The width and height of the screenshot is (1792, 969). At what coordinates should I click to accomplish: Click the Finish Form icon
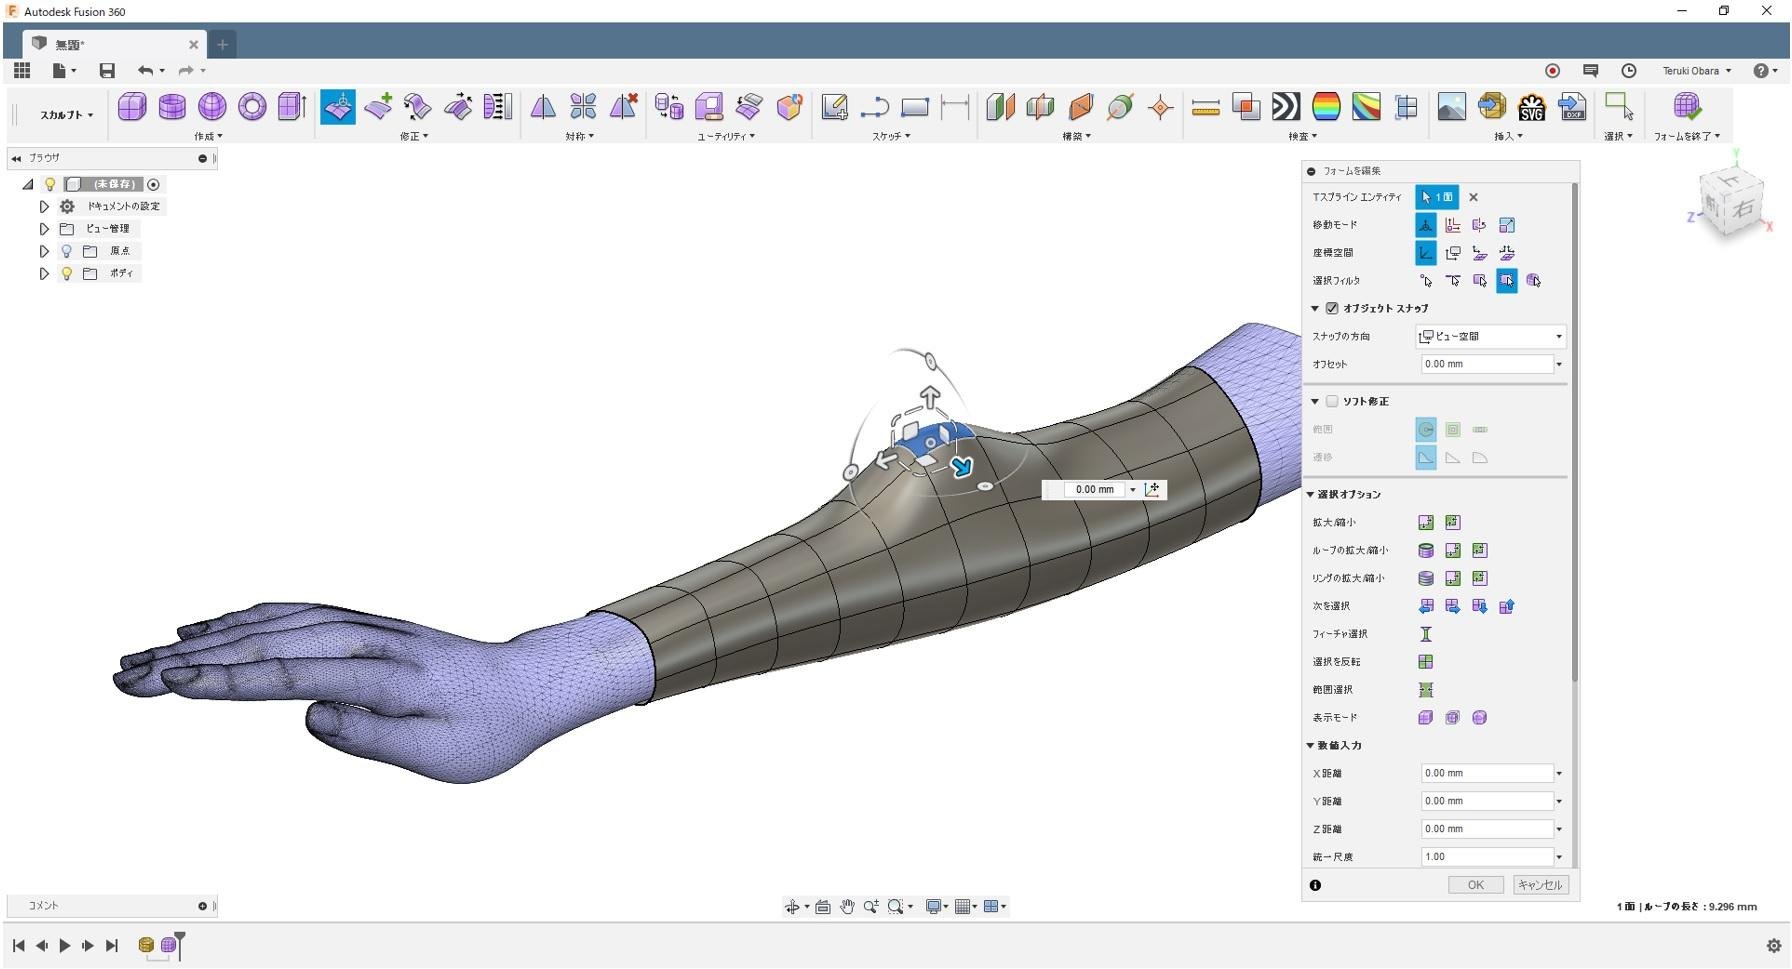[x=1686, y=106]
